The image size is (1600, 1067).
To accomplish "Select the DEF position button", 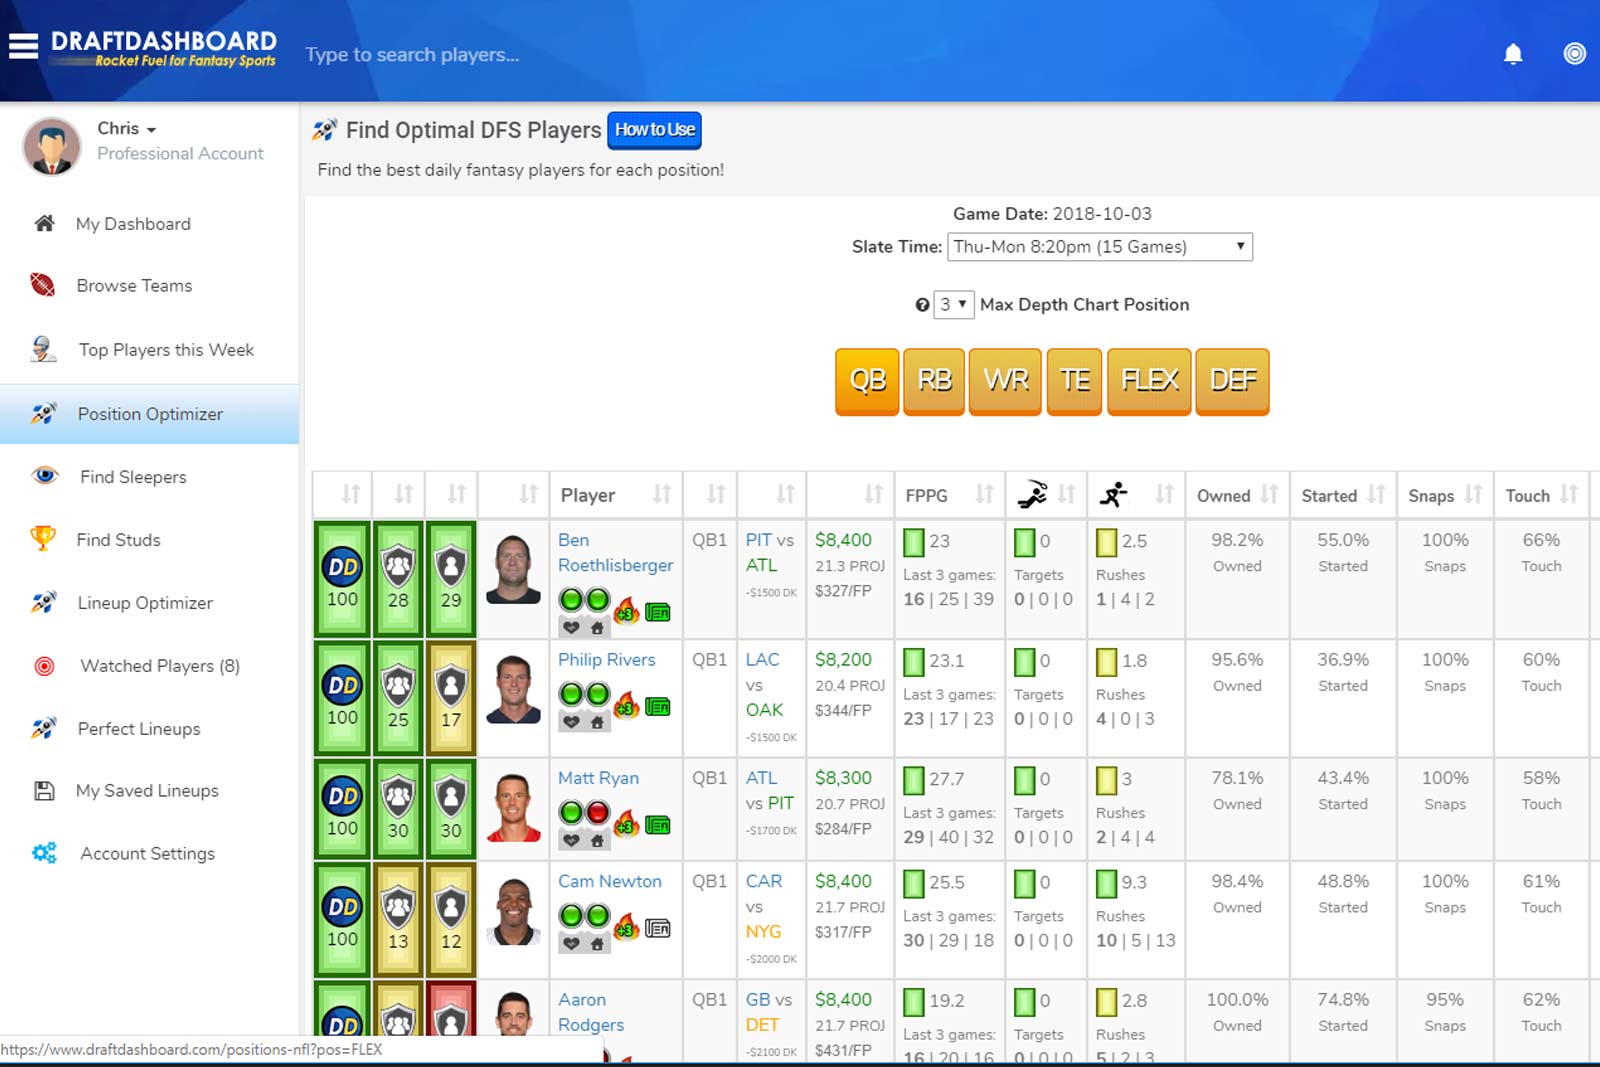I will point(1233,381).
